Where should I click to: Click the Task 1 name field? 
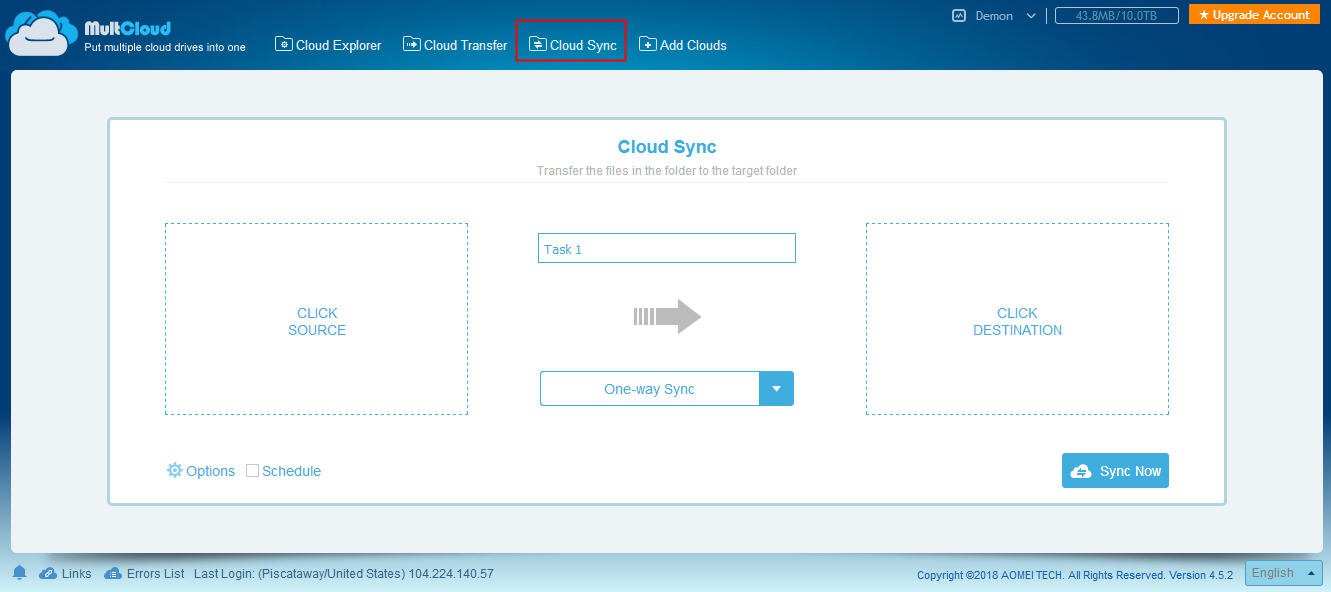click(667, 248)
